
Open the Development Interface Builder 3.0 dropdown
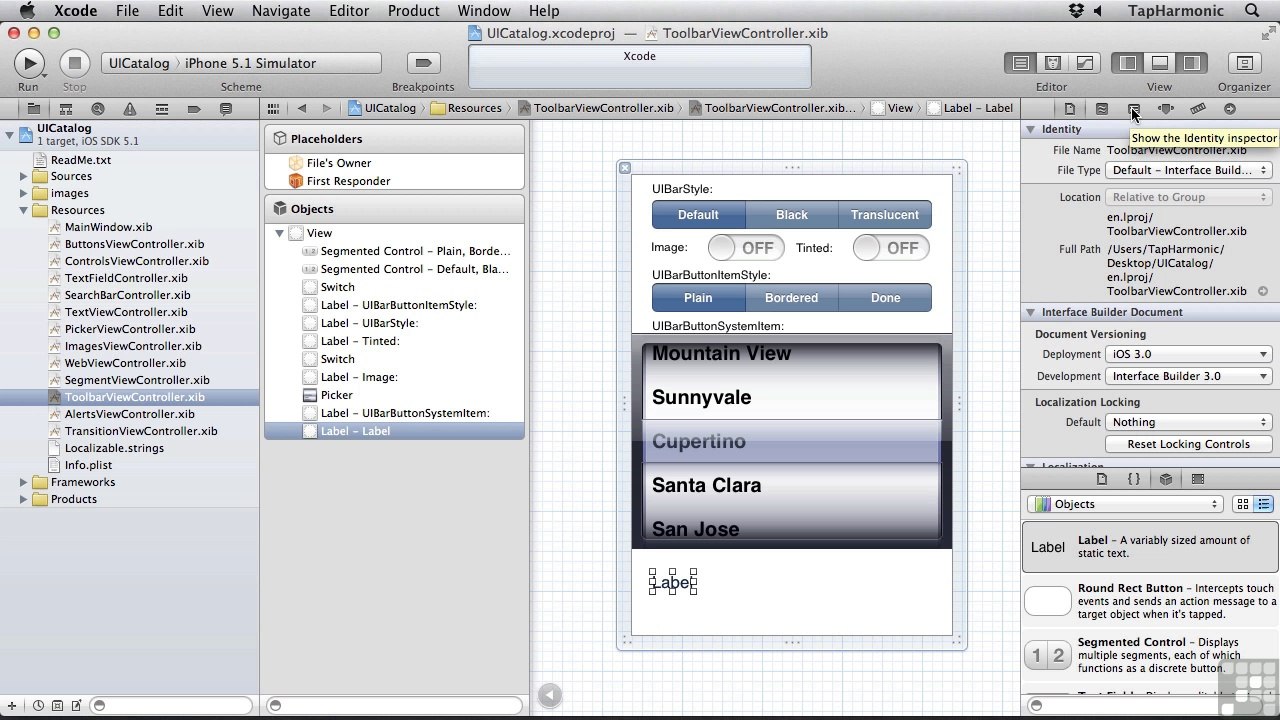[x=1188, y=376]
